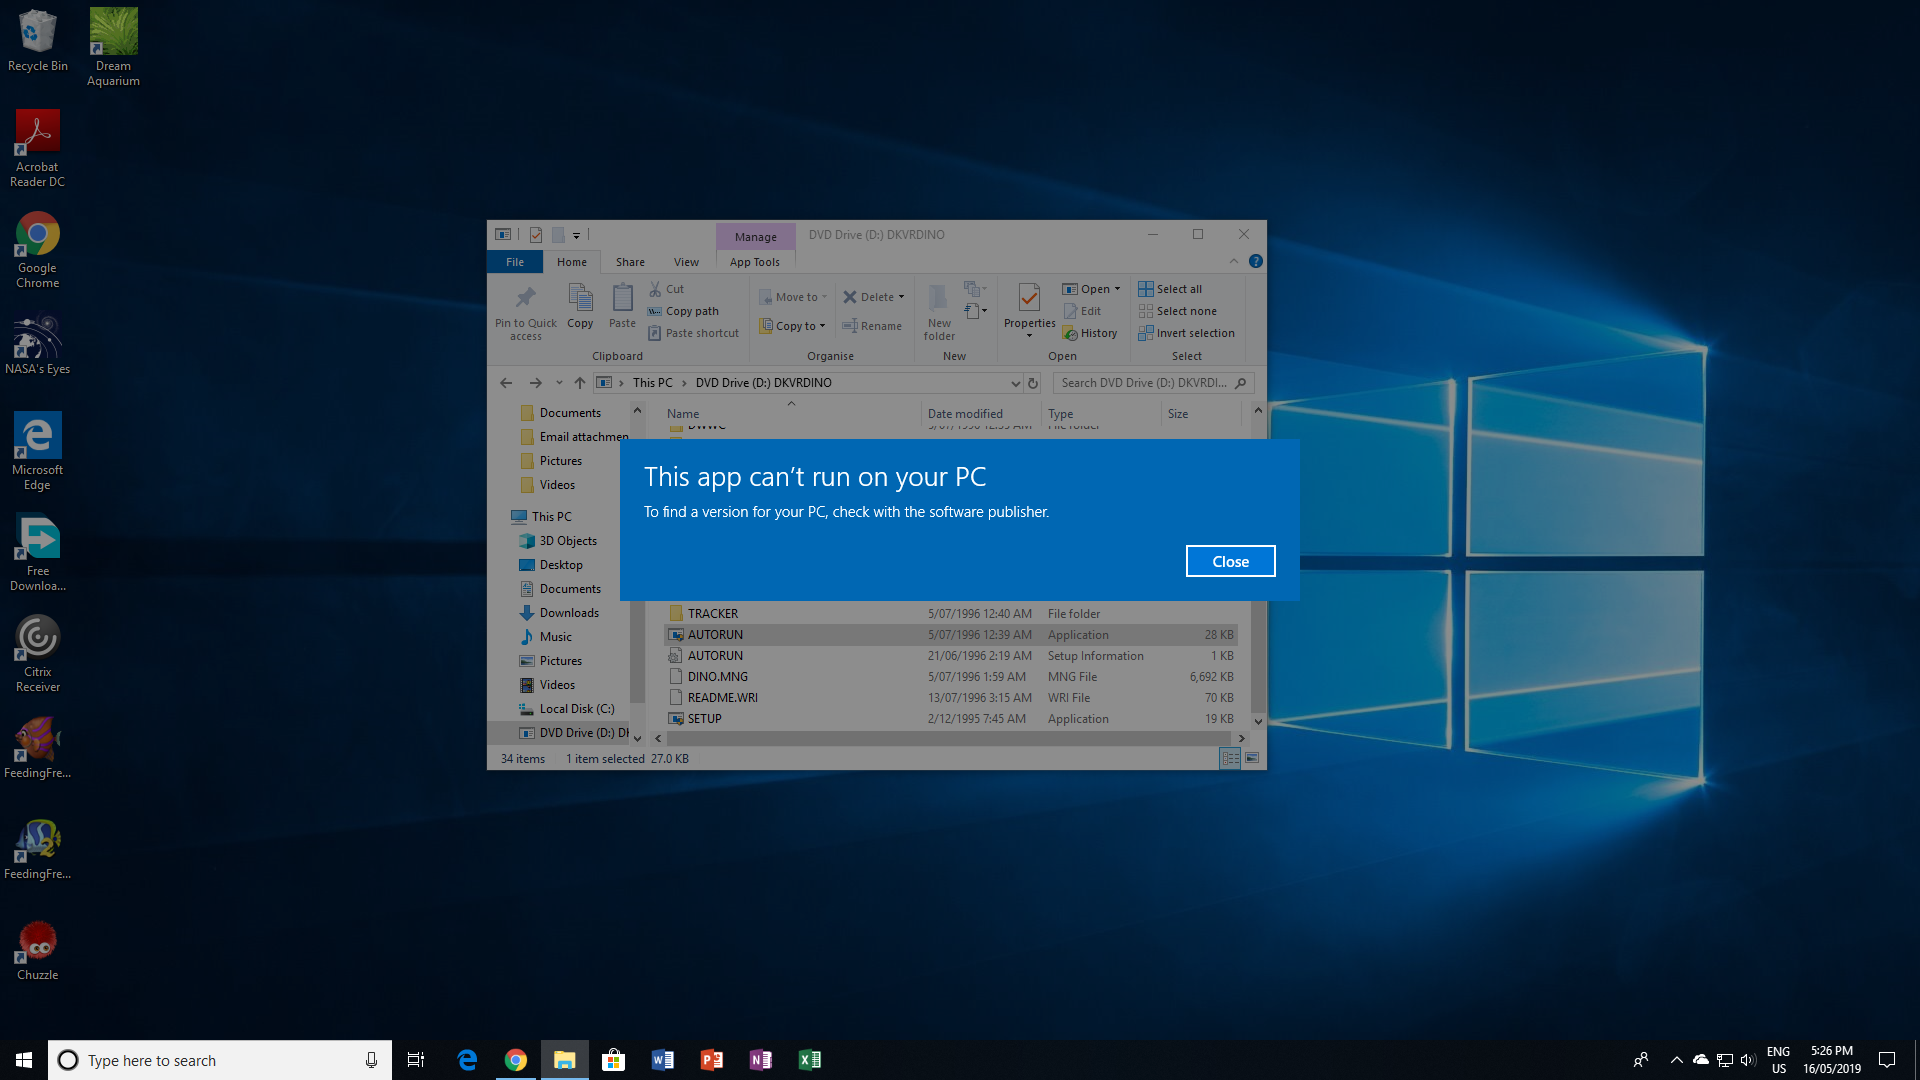Image resolution: width=1920 pixels, height=1080 pixels.
Task: Click the AUTORUN application file
Action: tap(715, 634)
